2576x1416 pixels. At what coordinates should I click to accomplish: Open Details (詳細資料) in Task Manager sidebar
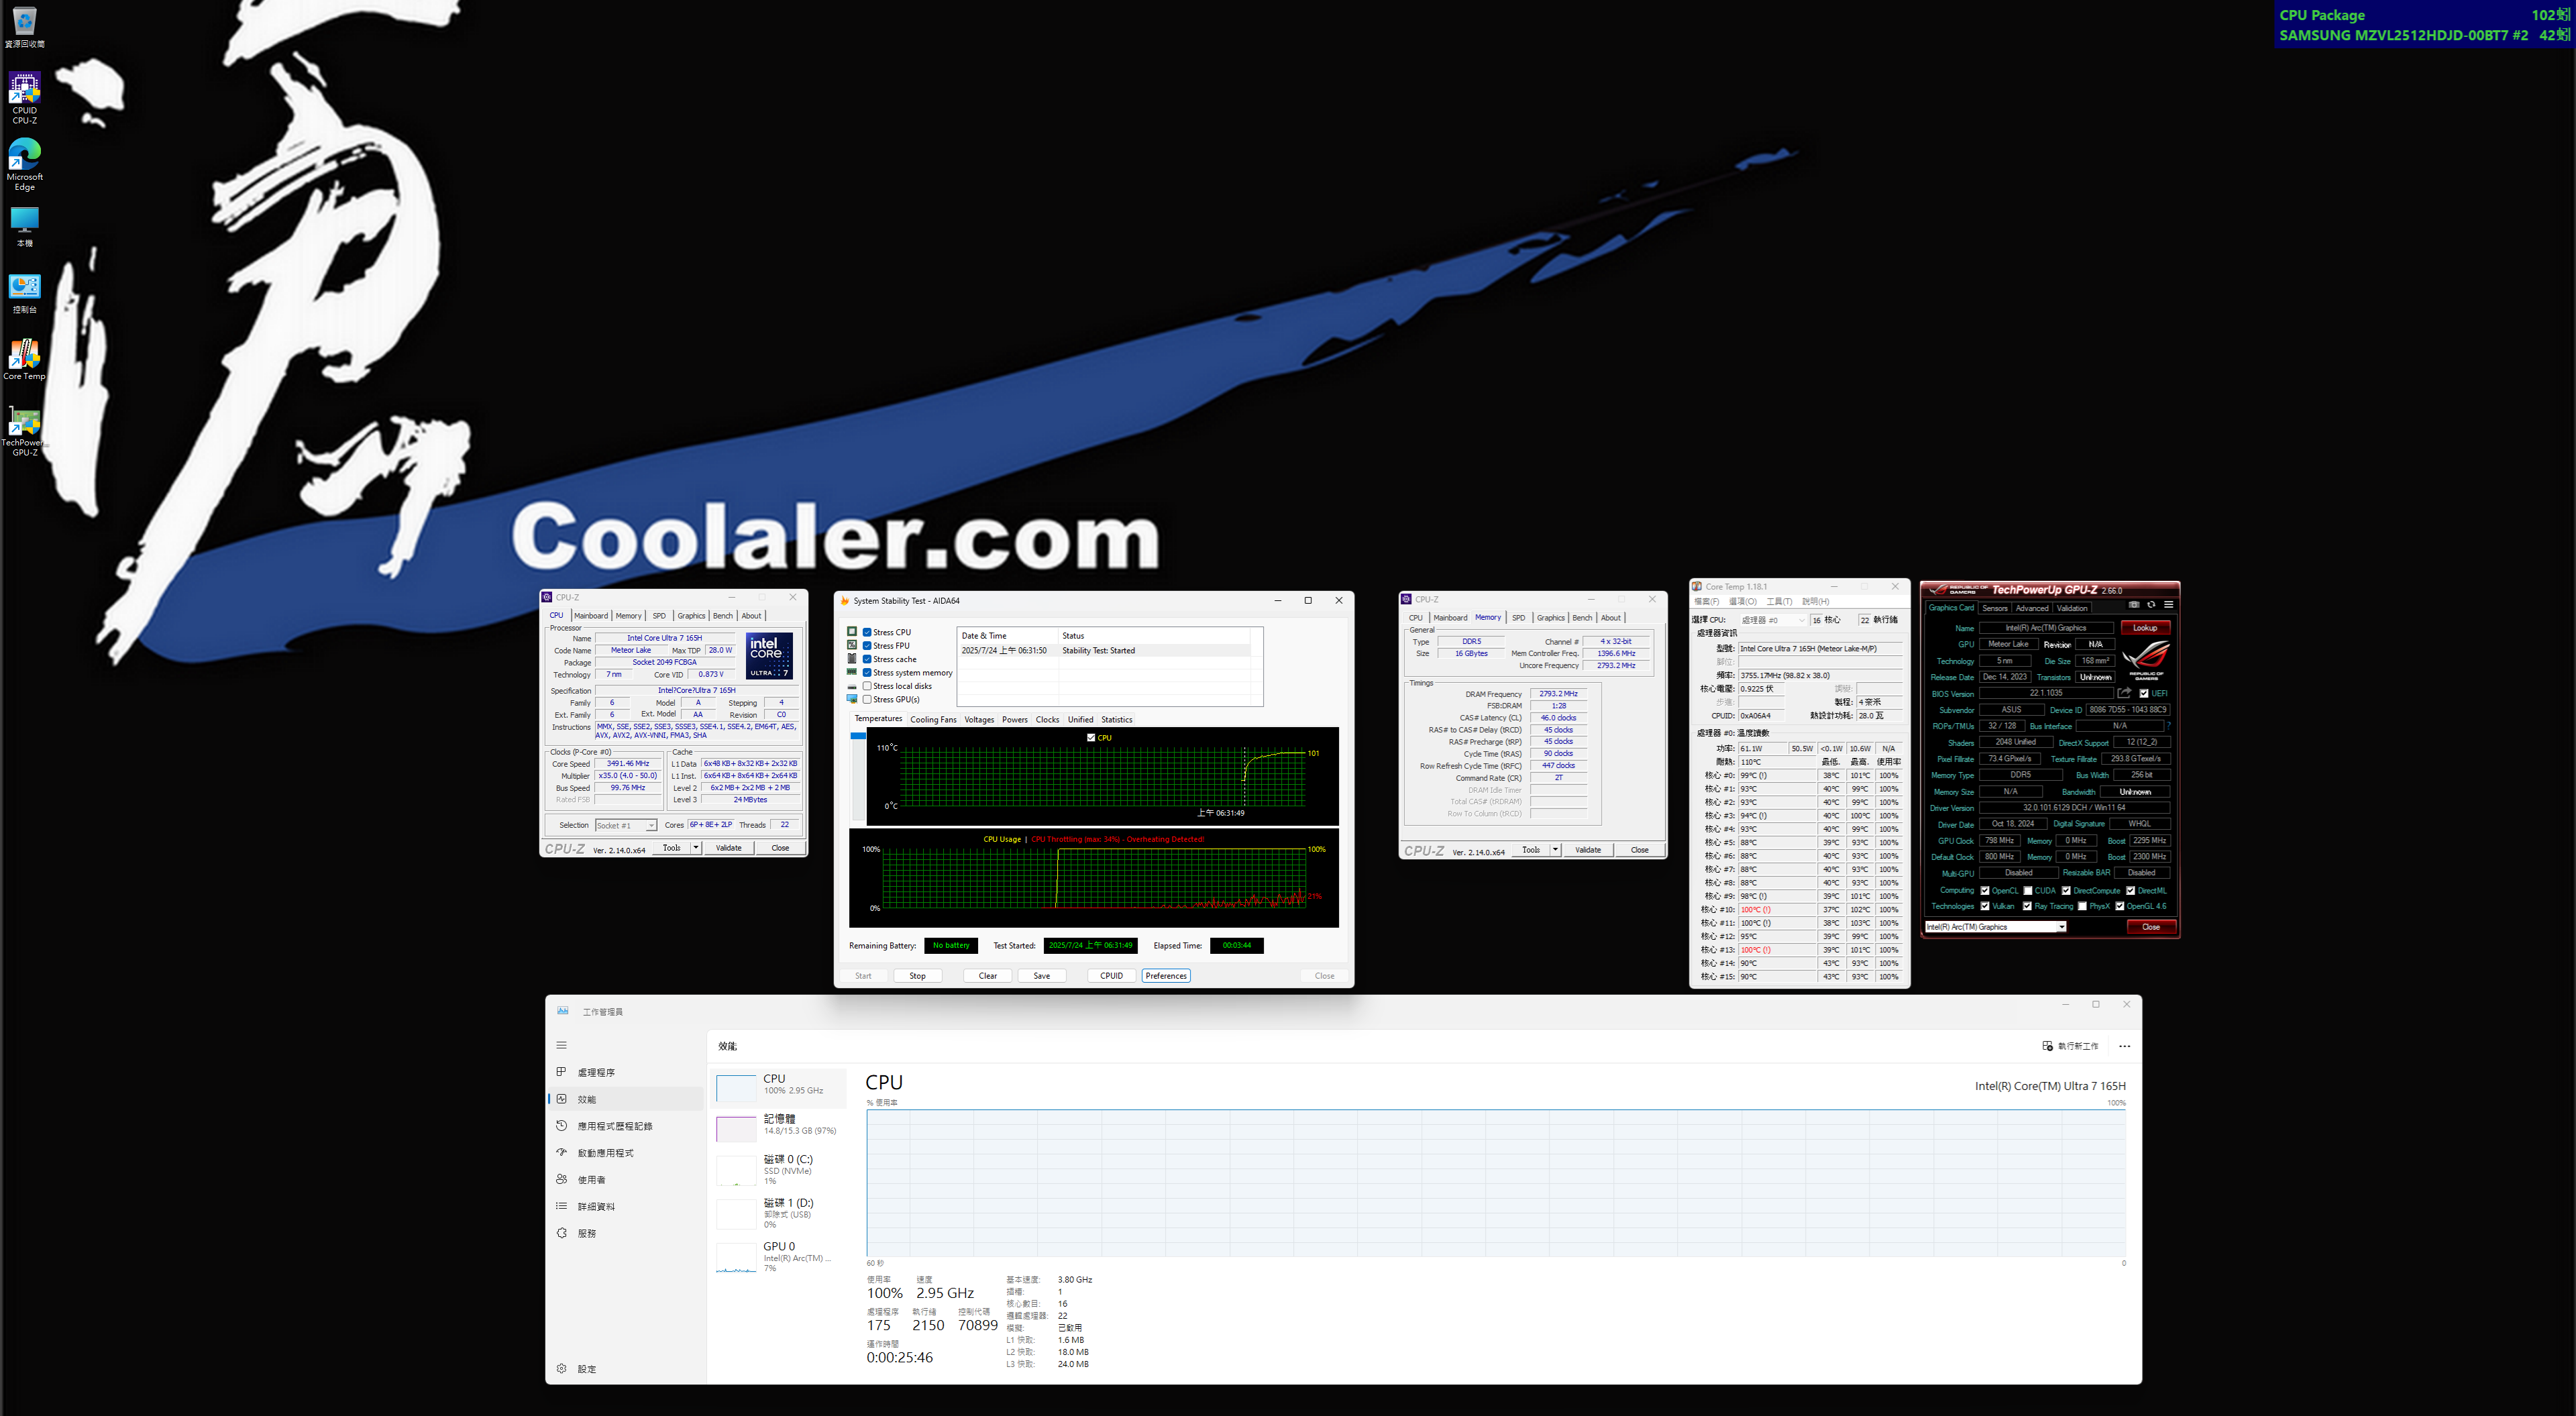pyautogui.click(x=625, y=1206)
